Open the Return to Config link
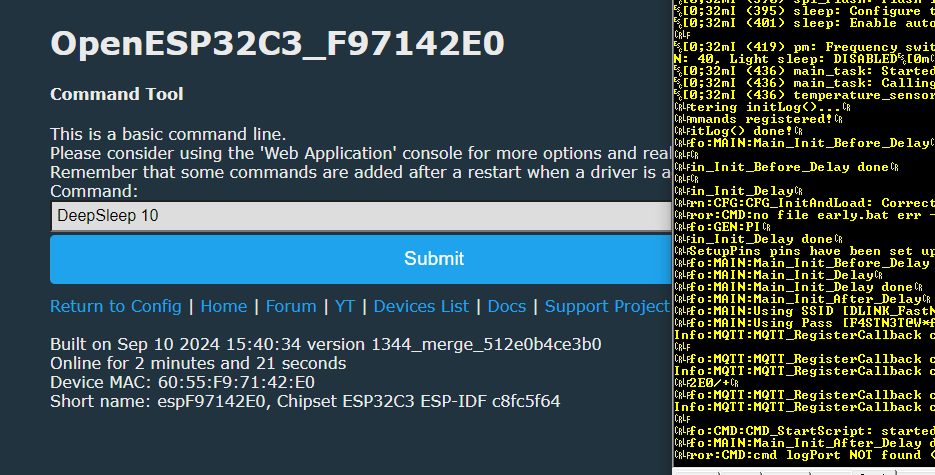 (x=116, y=306)
